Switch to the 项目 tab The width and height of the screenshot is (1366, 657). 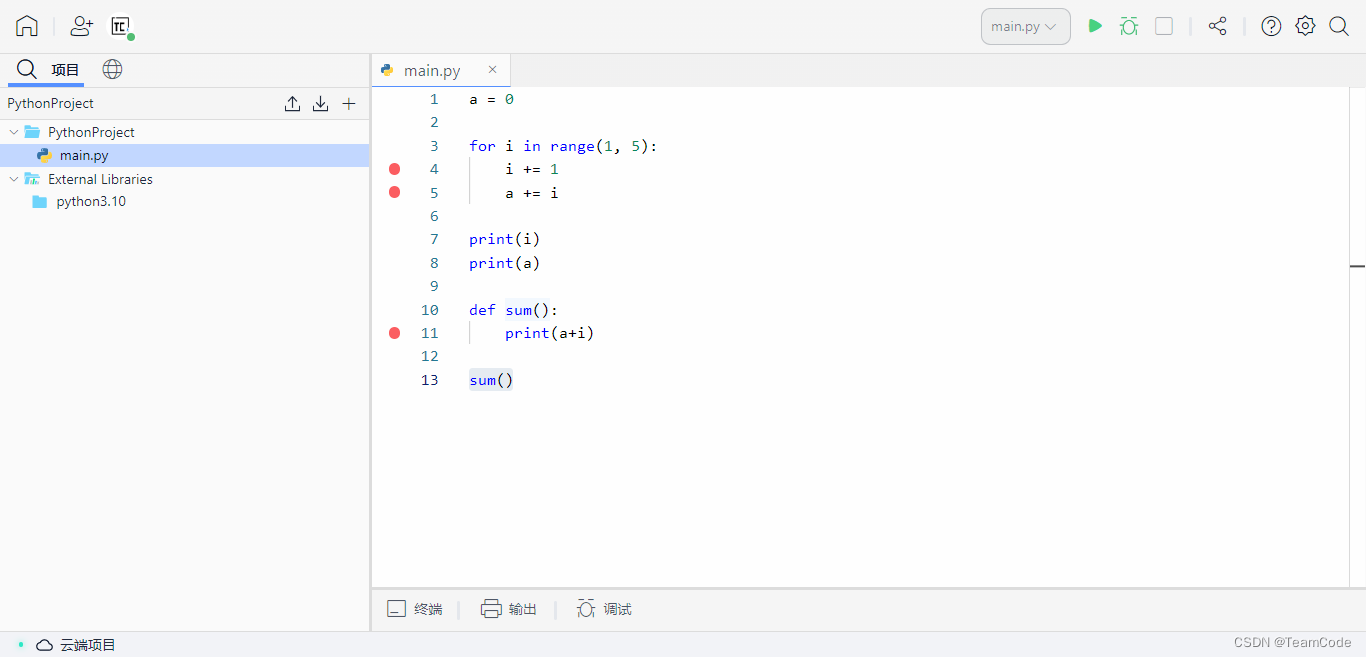point(65,69)
